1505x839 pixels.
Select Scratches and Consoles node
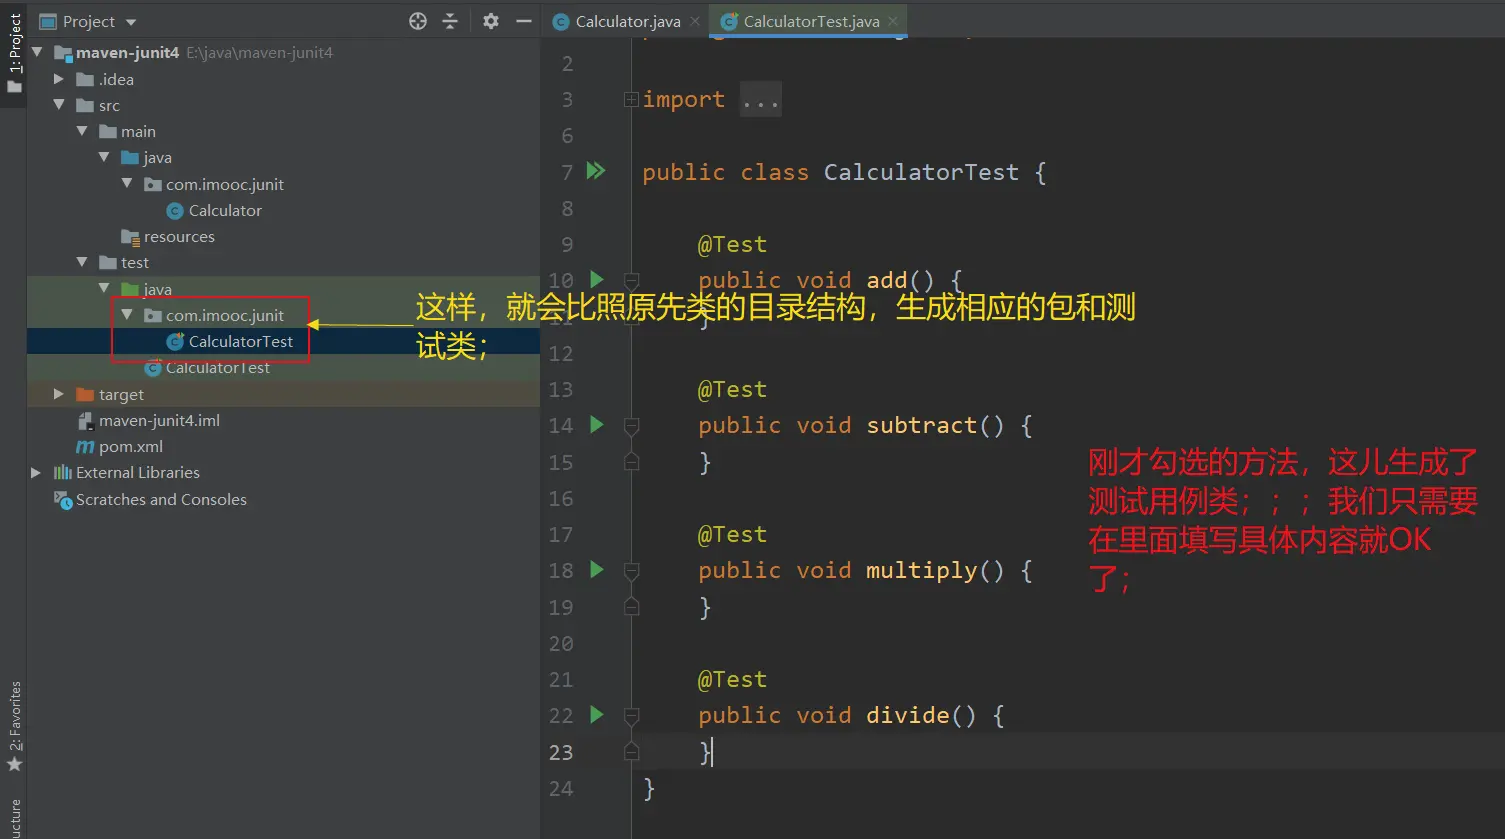click(161, 499)
